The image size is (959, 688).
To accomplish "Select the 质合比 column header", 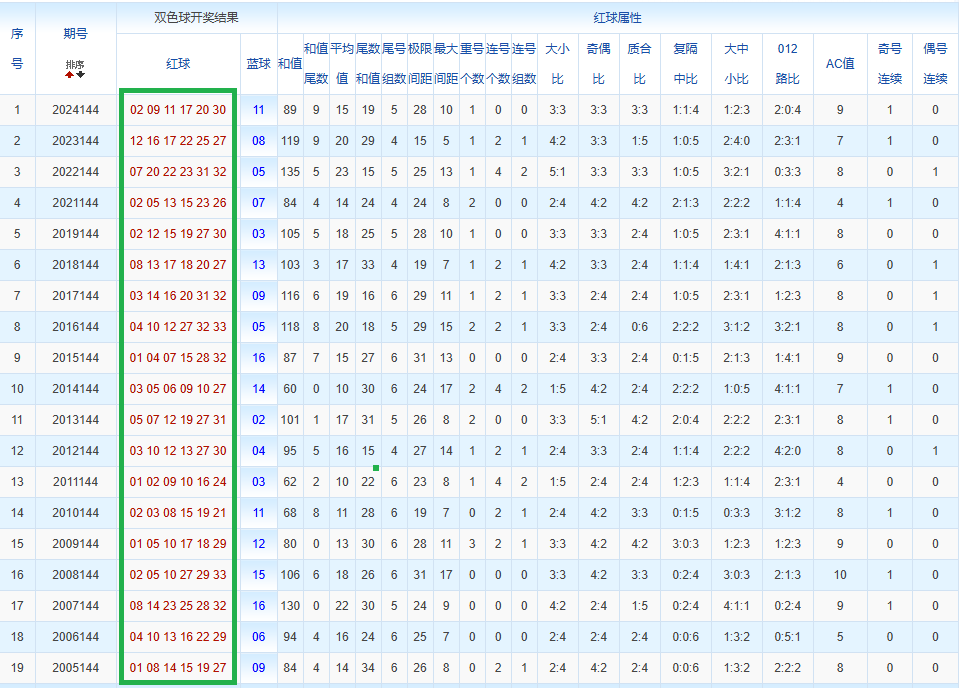I will [x=639, y=64].
